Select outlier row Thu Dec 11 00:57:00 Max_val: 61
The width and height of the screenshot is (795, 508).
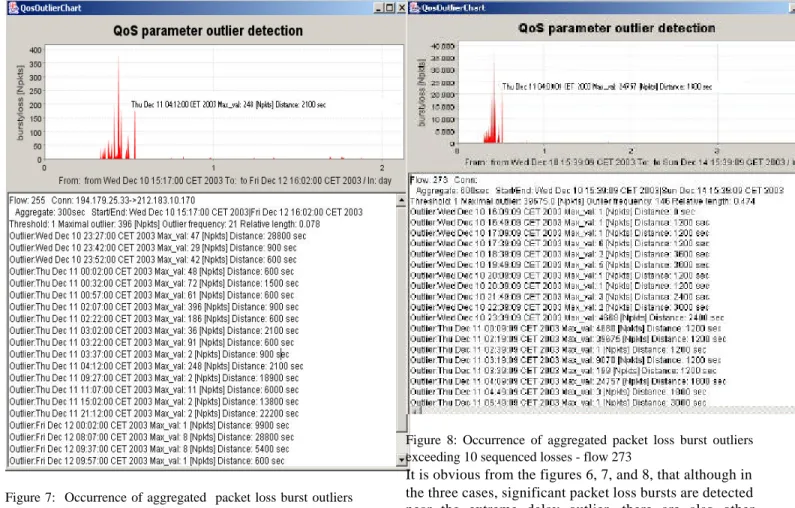click(152, 295)
